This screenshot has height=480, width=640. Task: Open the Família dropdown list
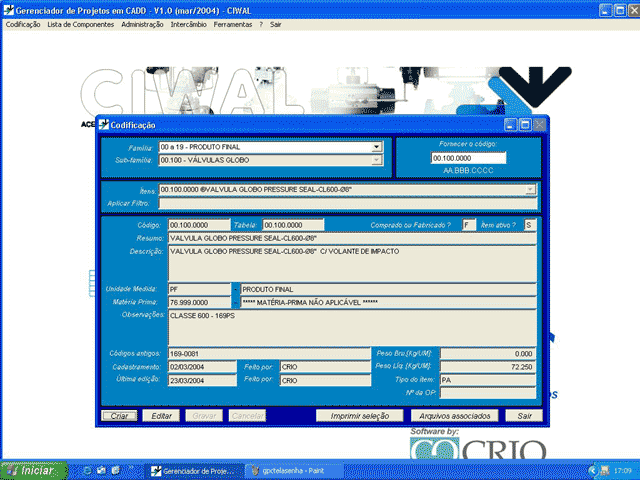[377, 147]
